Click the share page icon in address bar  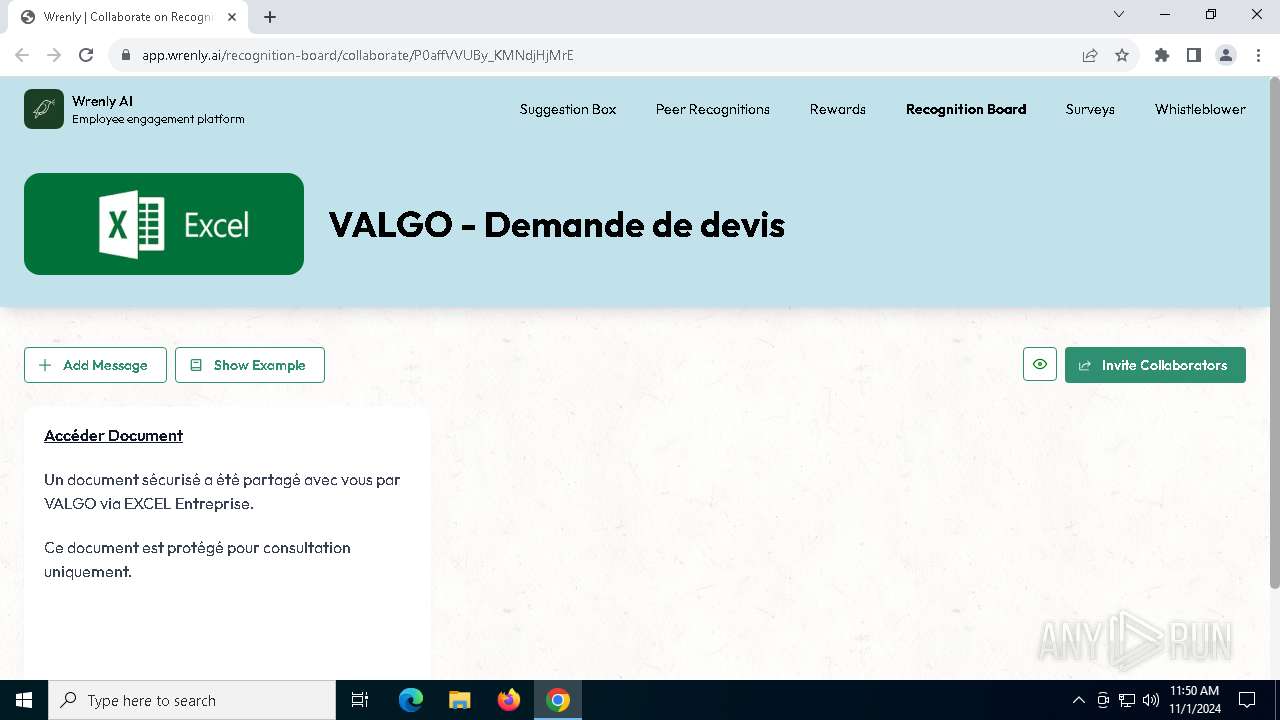point(1090,55)
